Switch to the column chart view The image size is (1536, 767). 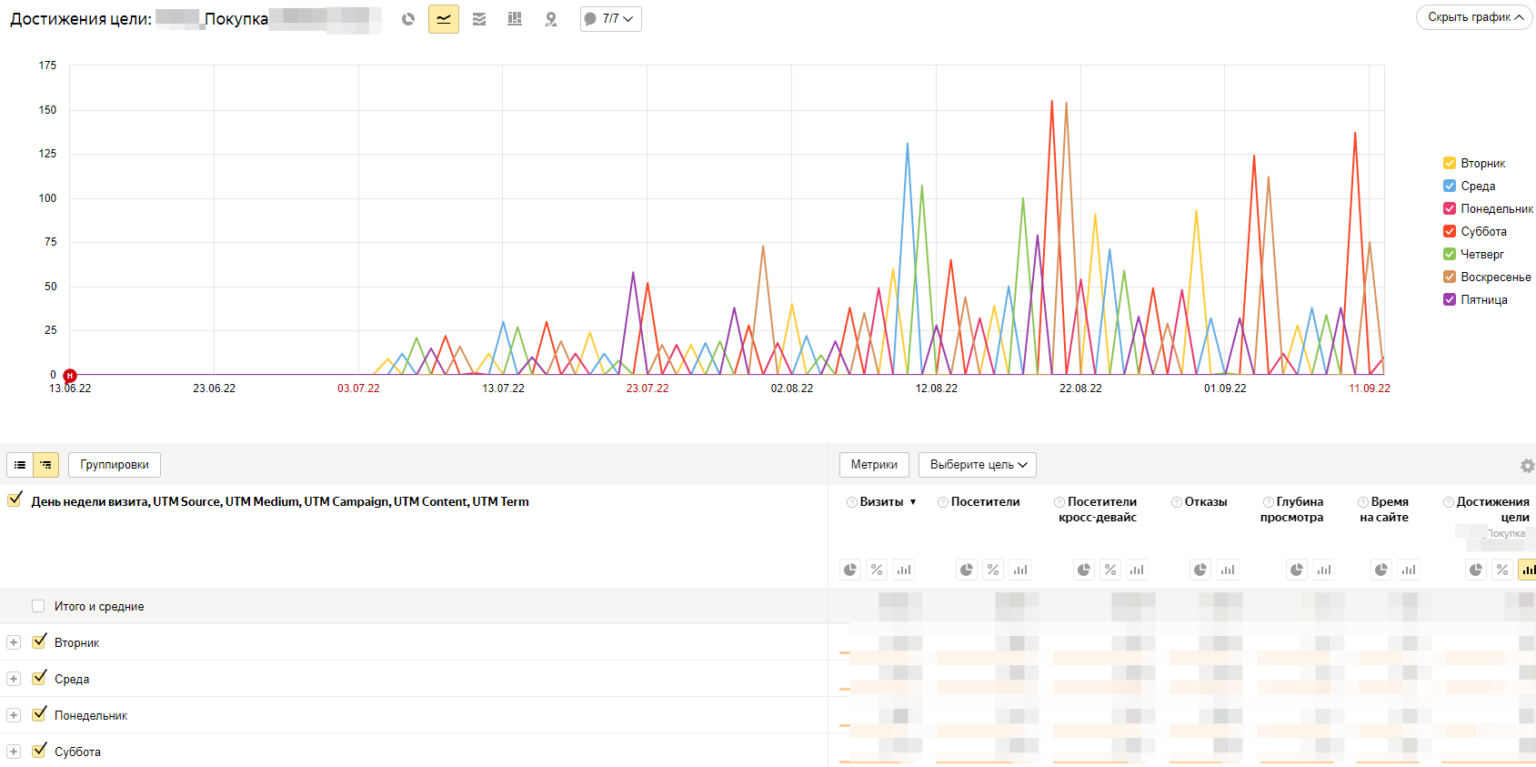pos(515,19)
